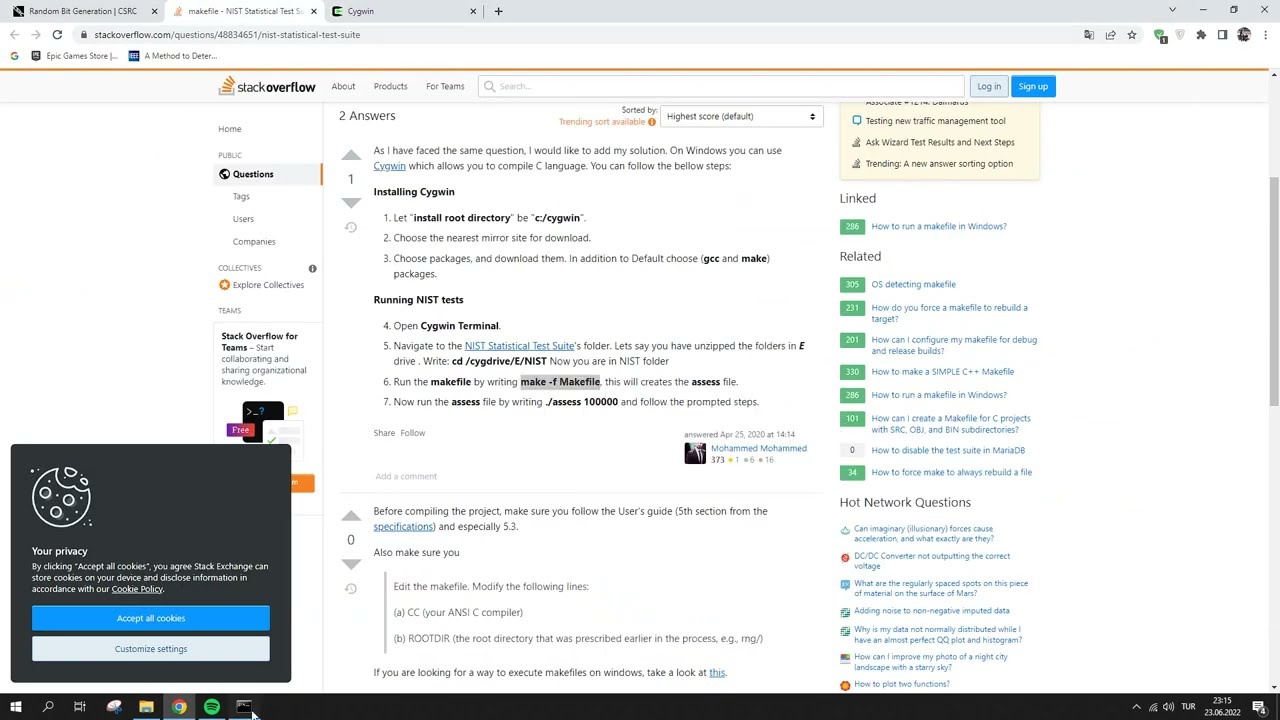Click the Log in button
Screen dimensions: 1280x720
pos(989,86)
